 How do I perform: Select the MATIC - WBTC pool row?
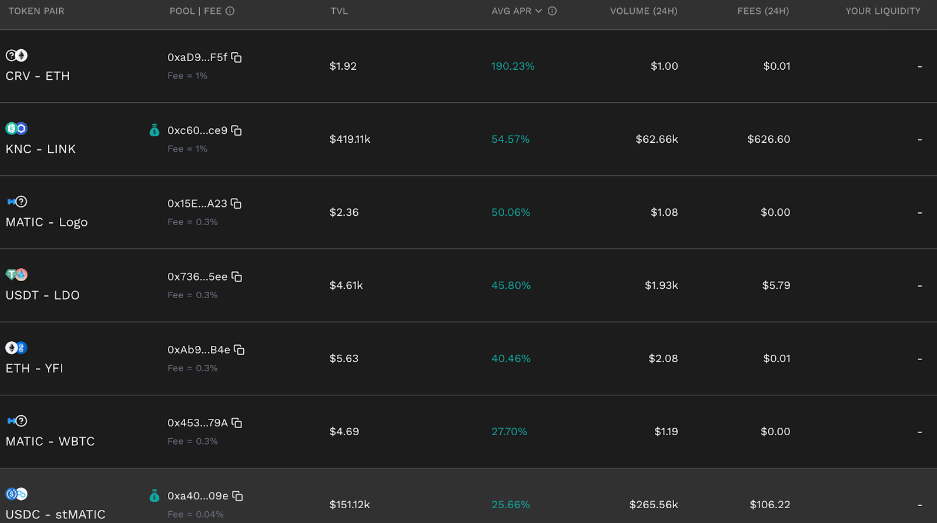[x=468, y=432]
